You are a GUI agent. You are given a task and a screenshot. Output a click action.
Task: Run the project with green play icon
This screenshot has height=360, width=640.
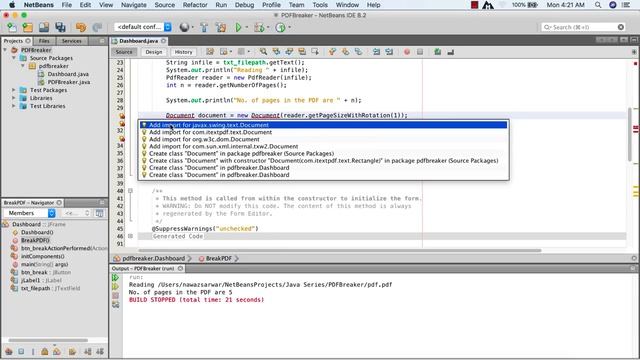point(238,27)
